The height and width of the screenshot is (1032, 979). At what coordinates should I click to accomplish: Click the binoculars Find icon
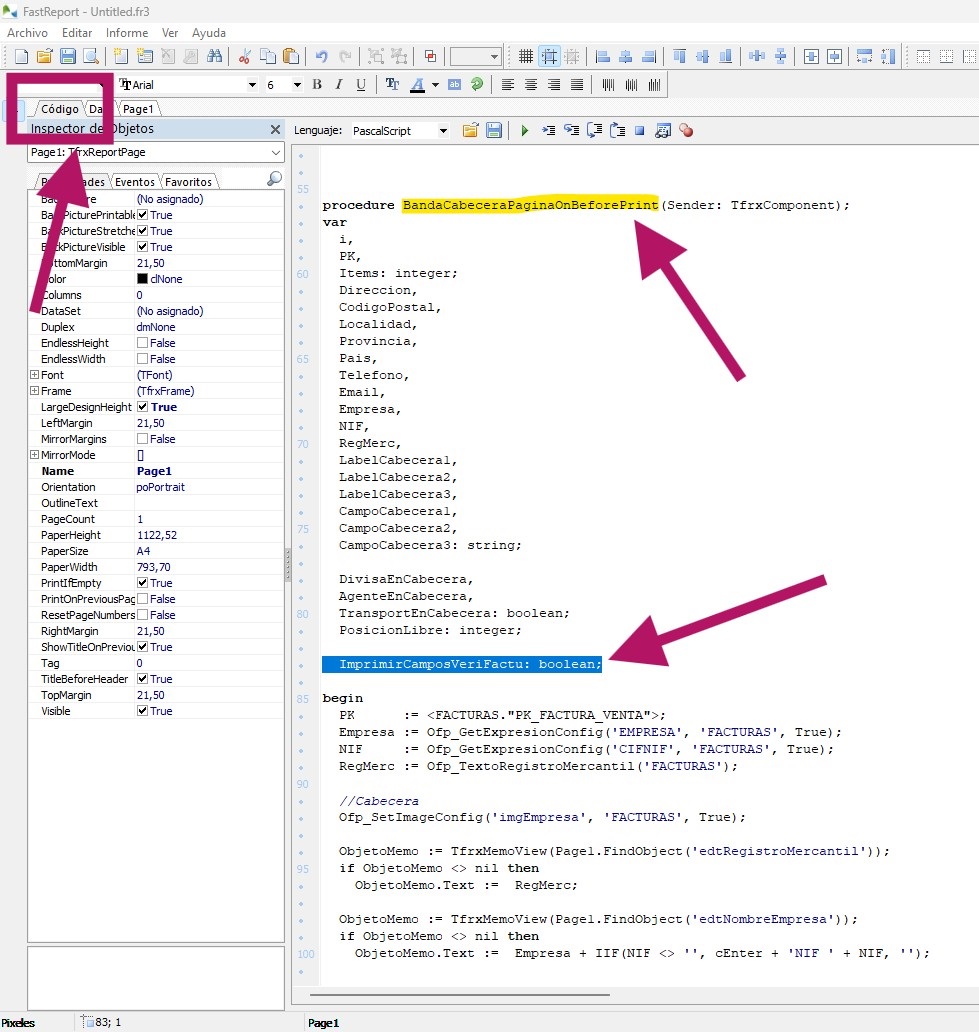214,57
